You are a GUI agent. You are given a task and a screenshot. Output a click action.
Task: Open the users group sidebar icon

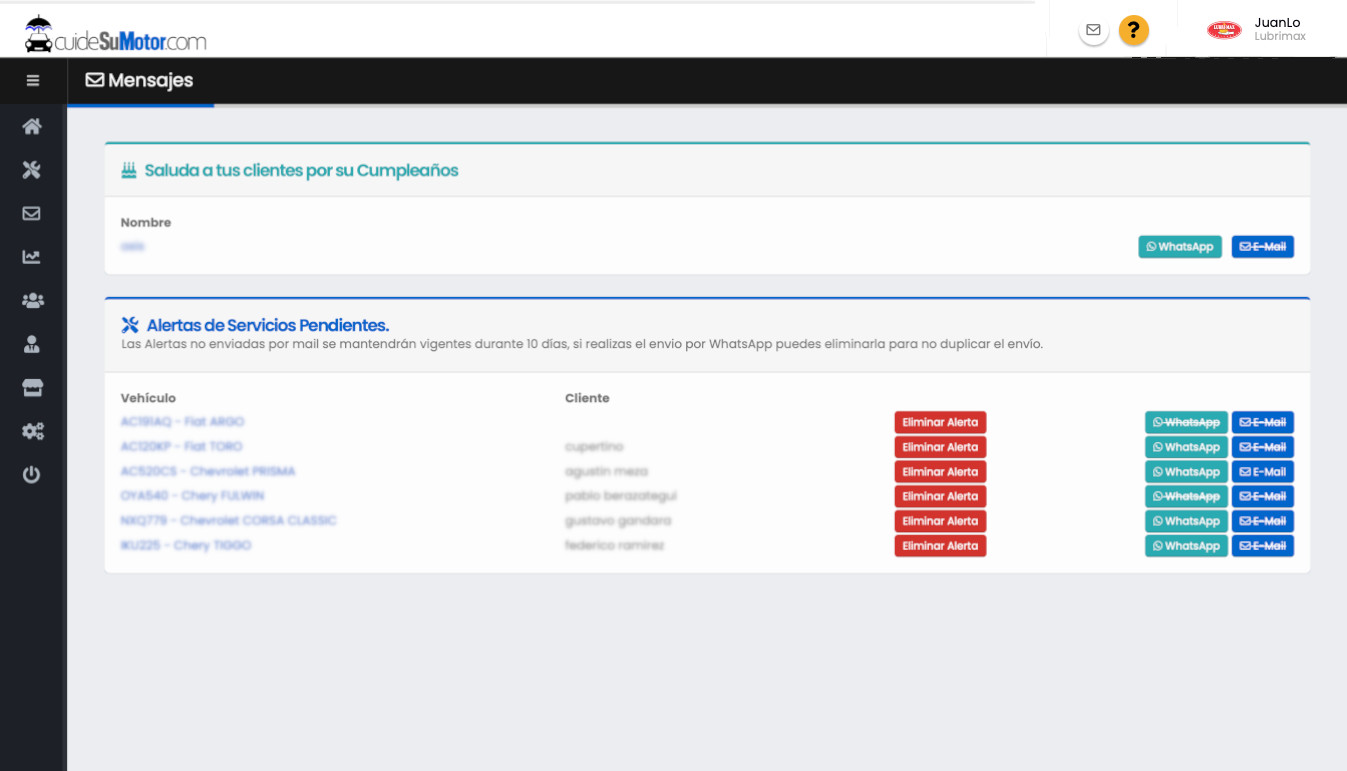(32, 300)
